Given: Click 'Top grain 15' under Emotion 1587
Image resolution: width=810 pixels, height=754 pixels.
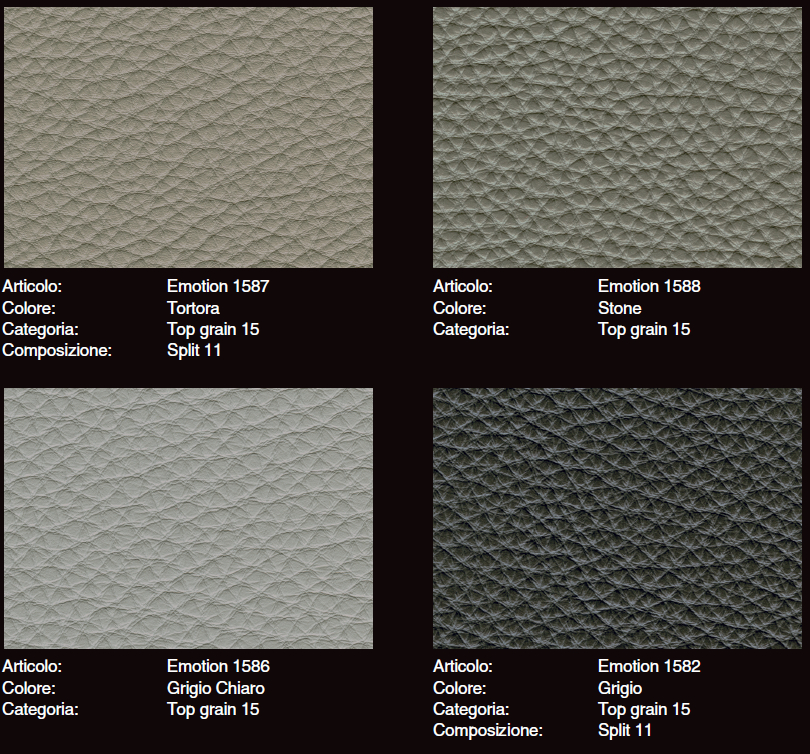Looking at the screenshot, I should coord(213,329).
